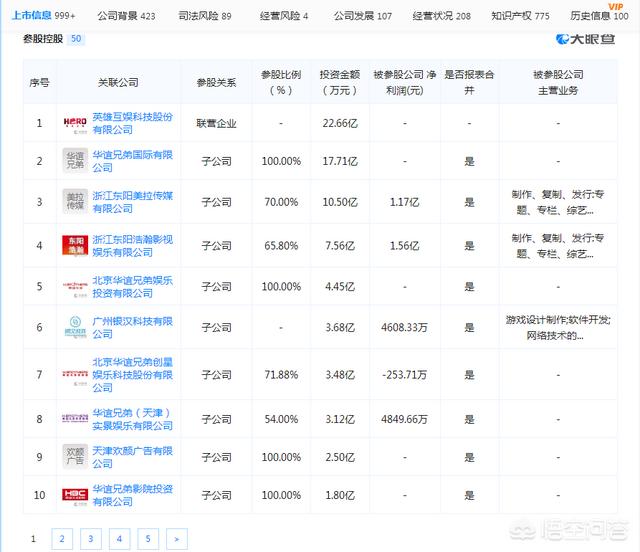Click the 被参股公司净利润 column header
The image size is (640, 552).
click(x=405, y=82)
